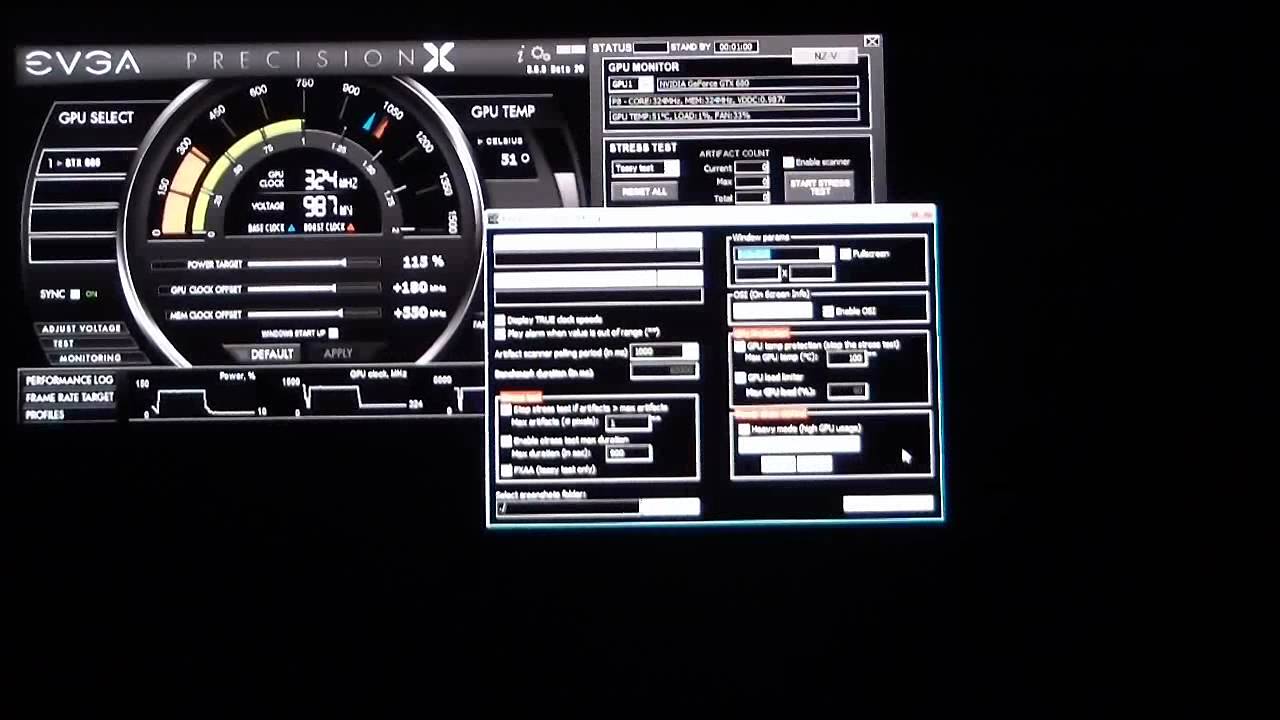Click the Power Target slider

(x=313, y=263)
